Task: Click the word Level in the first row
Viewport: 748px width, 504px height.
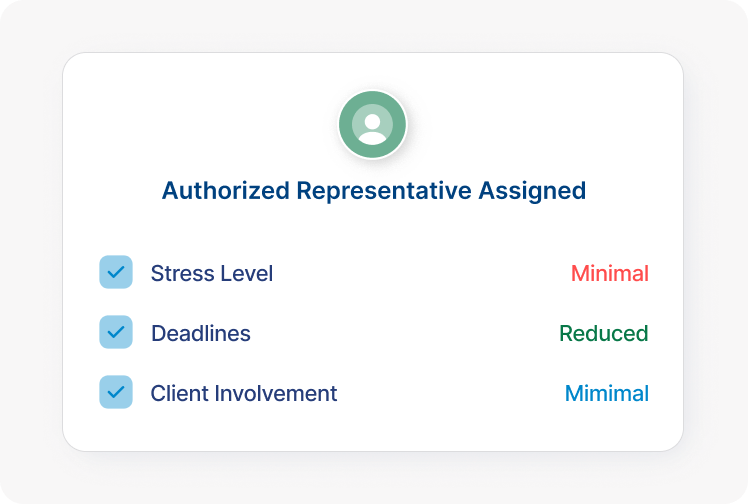Action: tap(246, 273)
